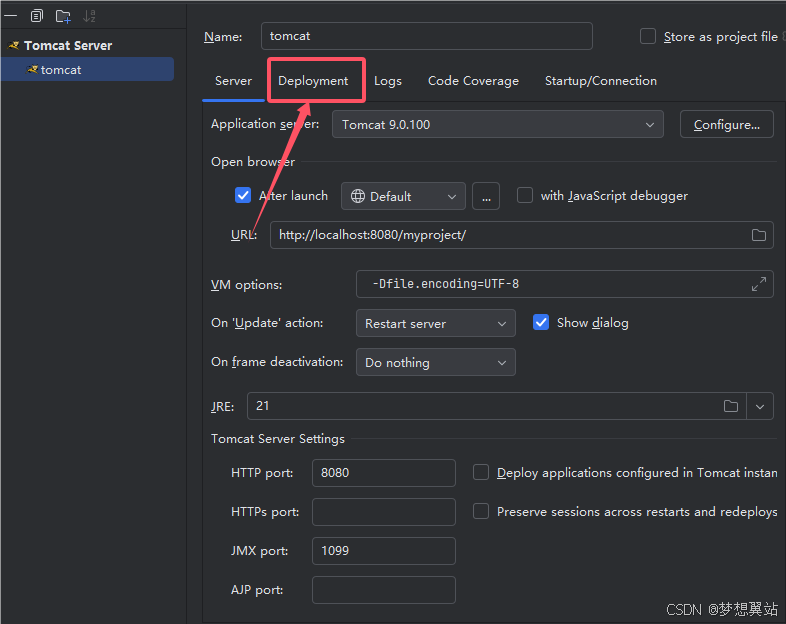Image resolution: width=786 pixels, height=624 pixels.
Task: Open the On 'Update' action dropdown
Action: coord(436,323)
